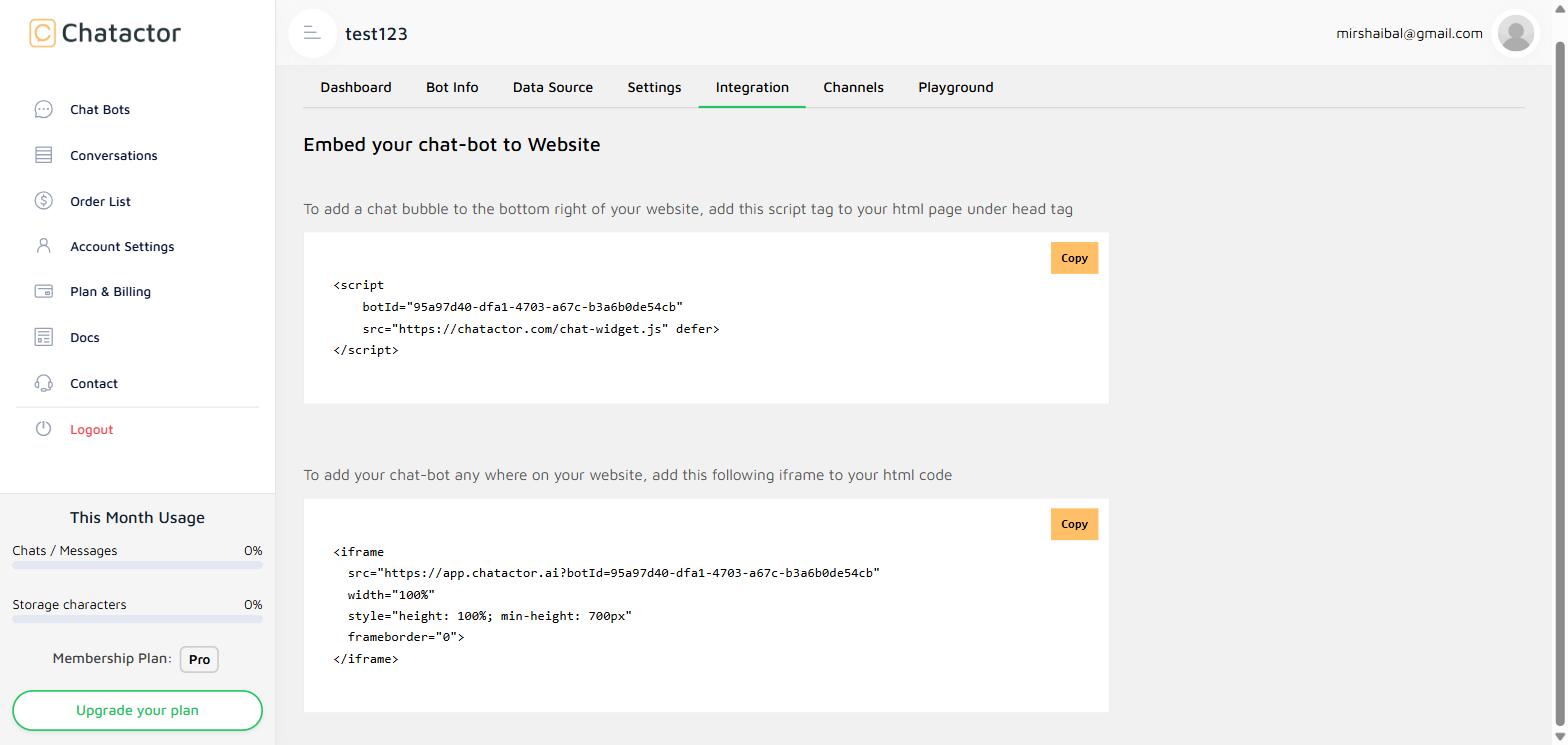Click the chat bubble script instruction text

[x=688, y=209]
